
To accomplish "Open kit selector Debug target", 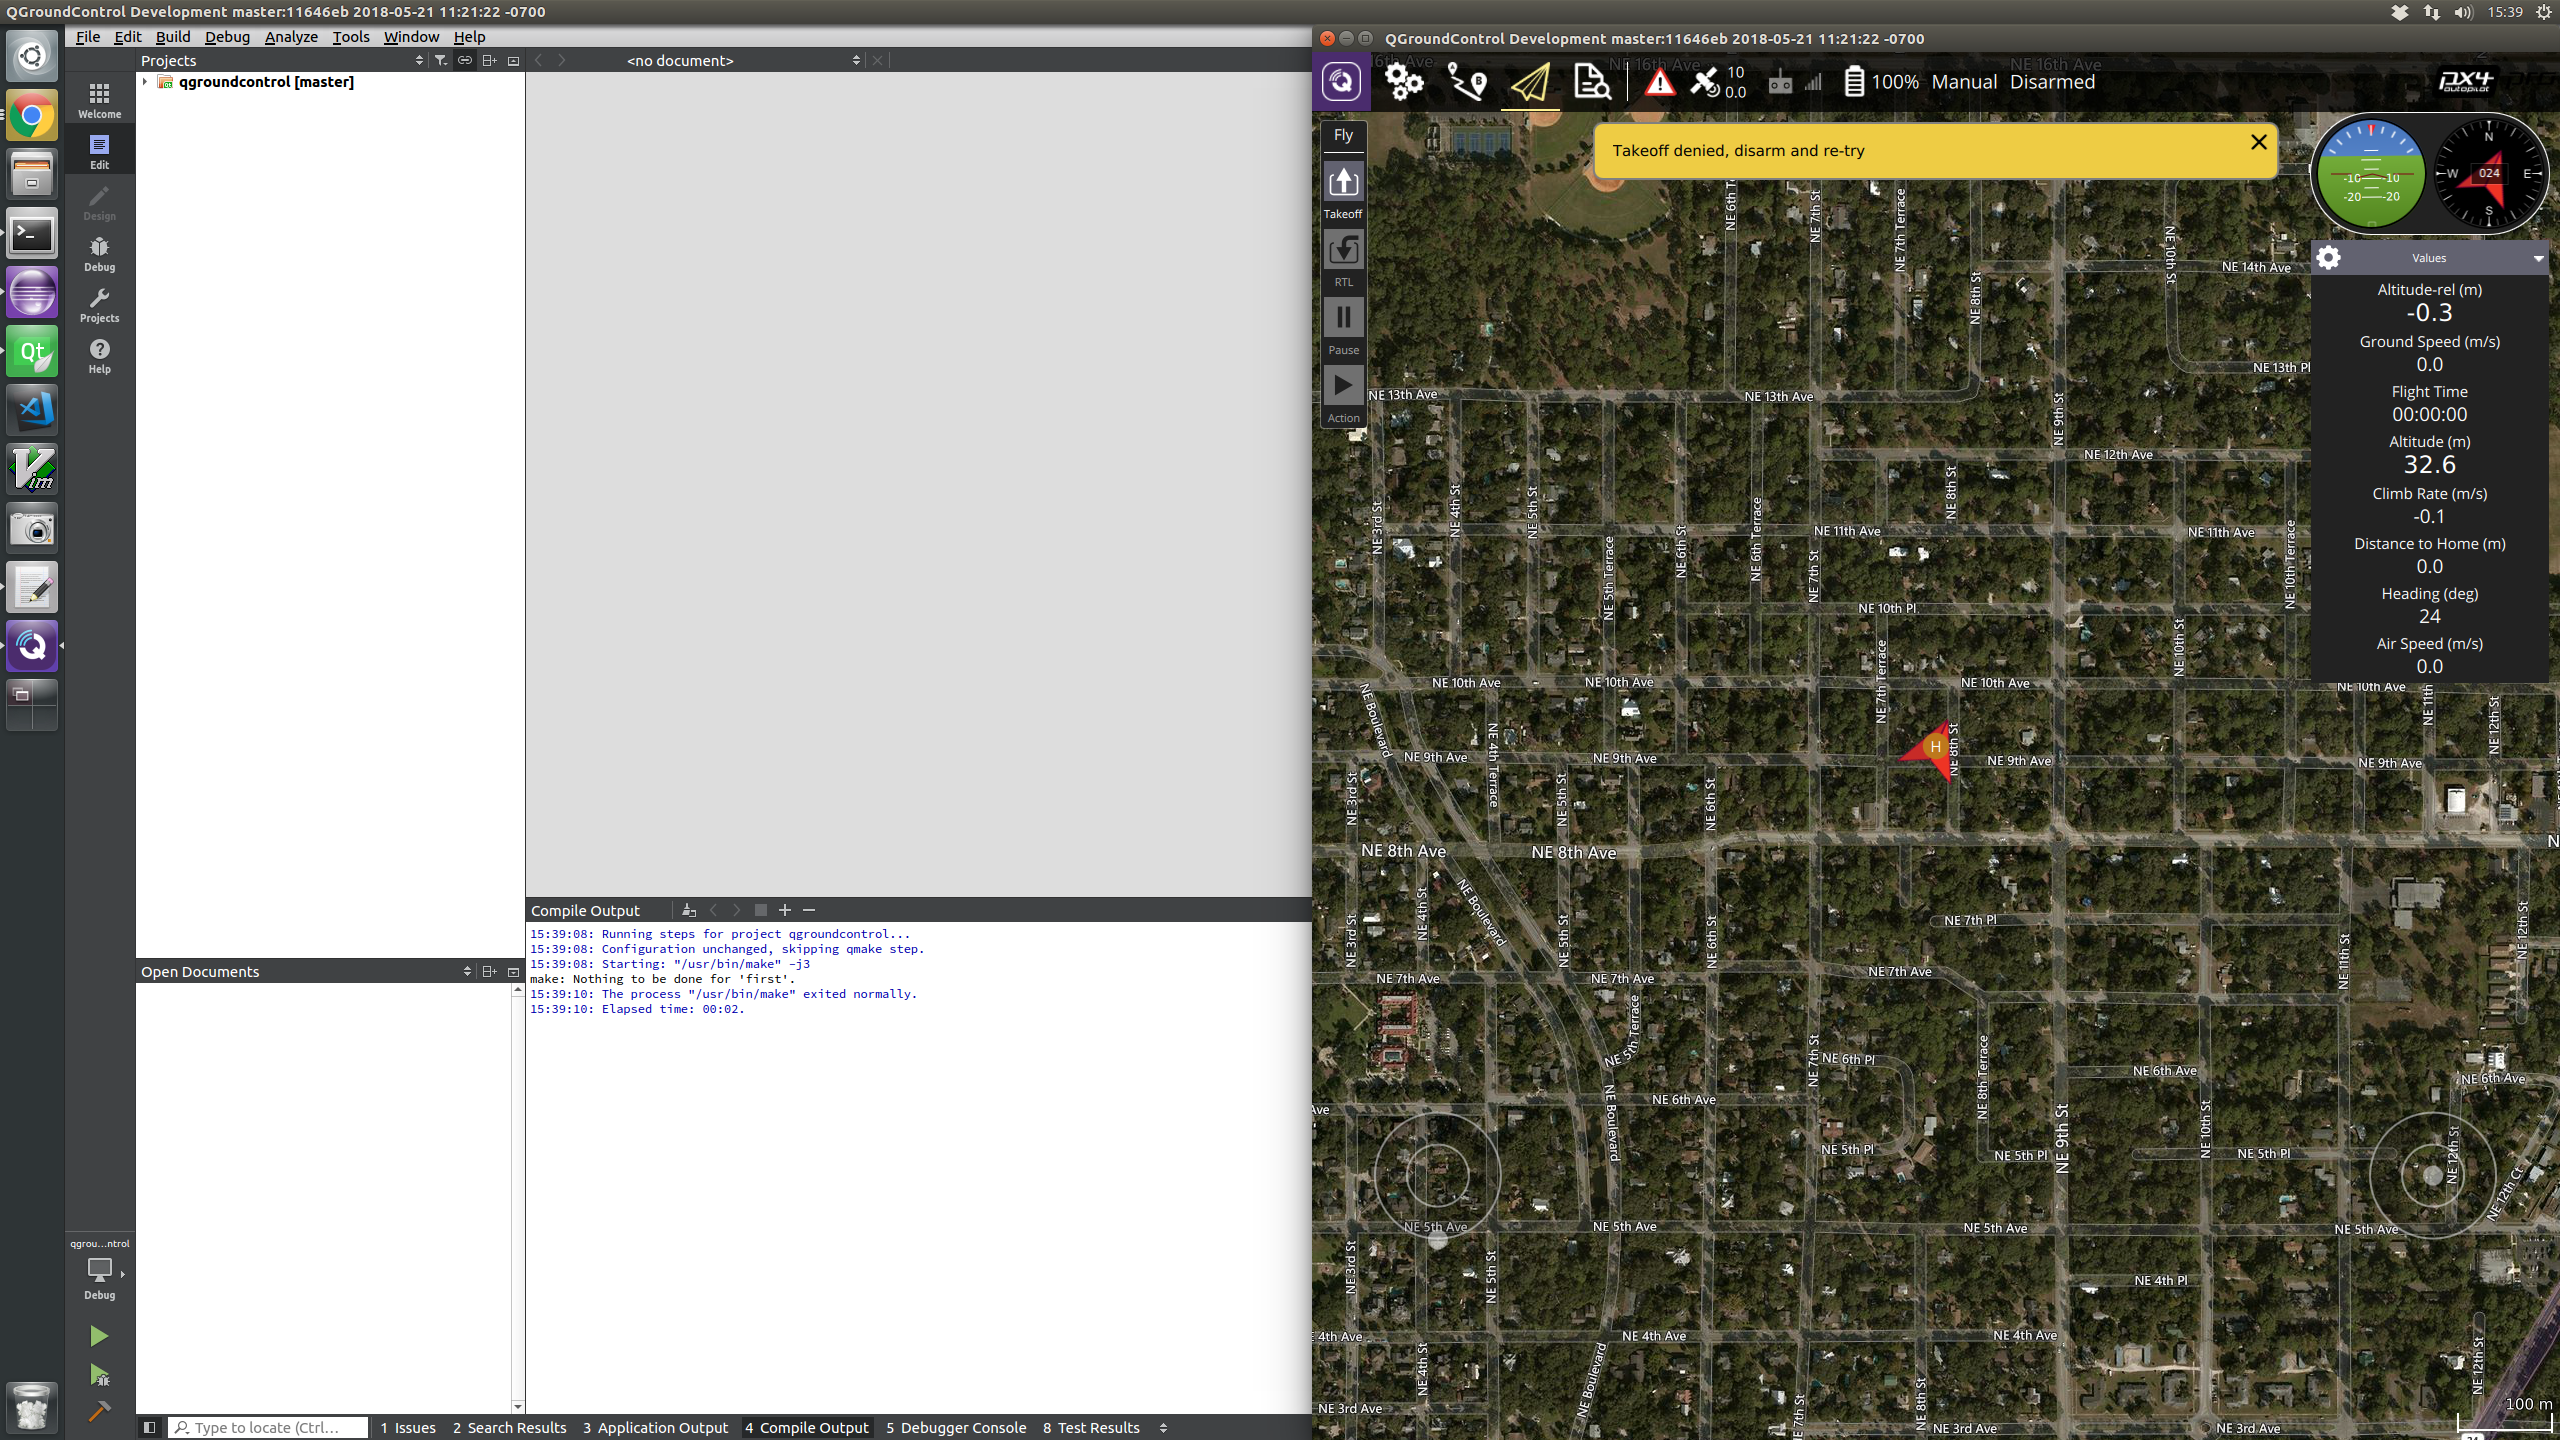I will point(99,1270).
